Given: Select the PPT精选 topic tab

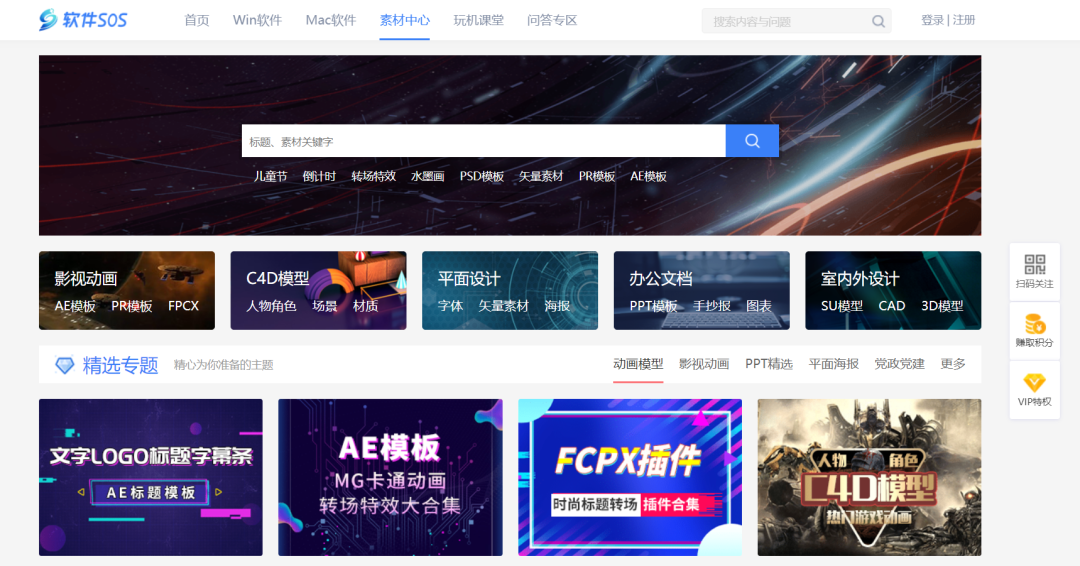Looking at the screenshot, I should click(x=768, y=364).
